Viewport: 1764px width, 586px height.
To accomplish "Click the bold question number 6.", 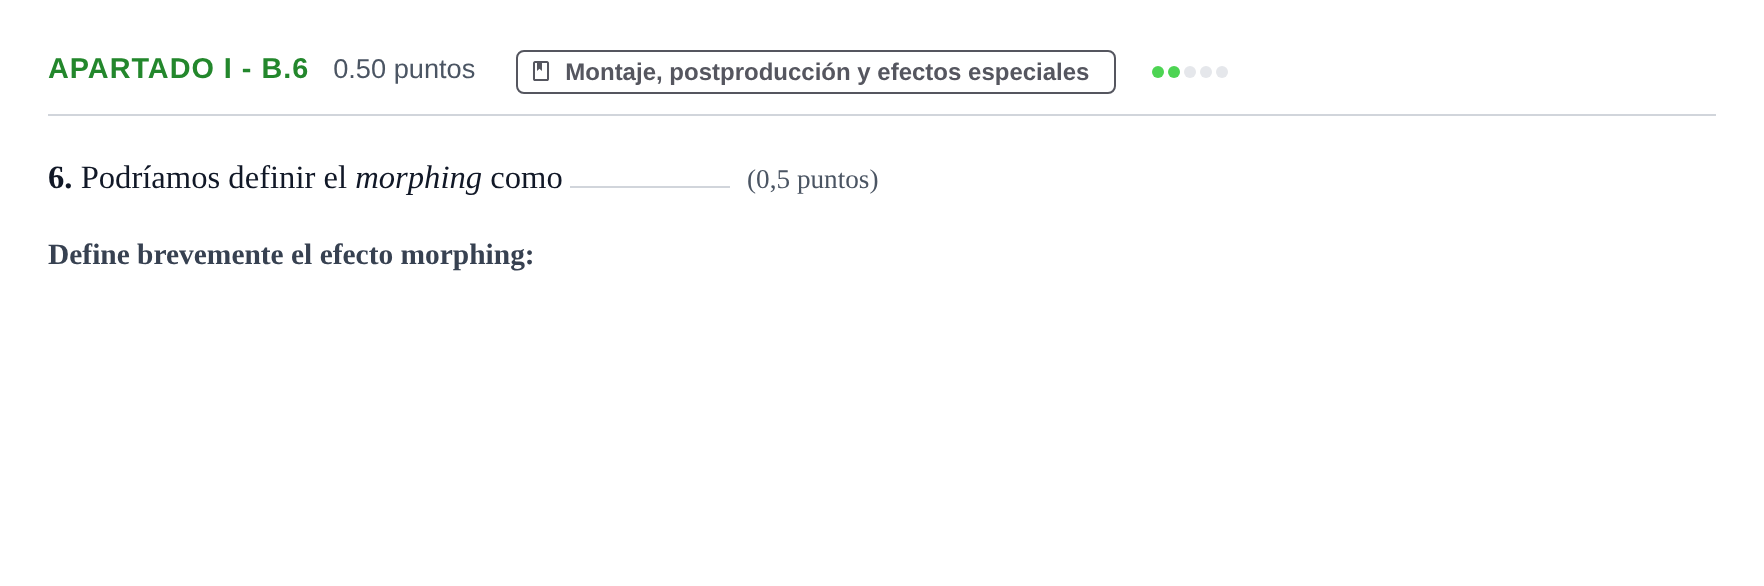I will pyautogui.click(x=60, y=178).
